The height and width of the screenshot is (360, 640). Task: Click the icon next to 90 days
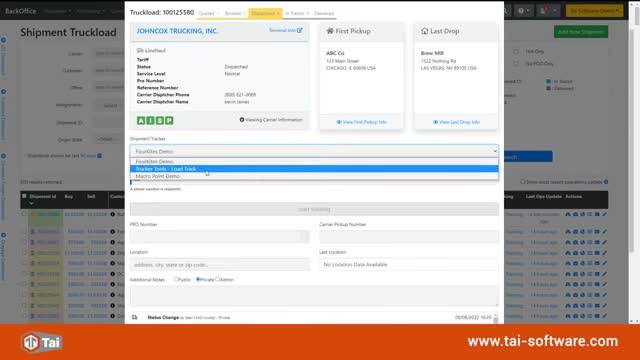99,156
